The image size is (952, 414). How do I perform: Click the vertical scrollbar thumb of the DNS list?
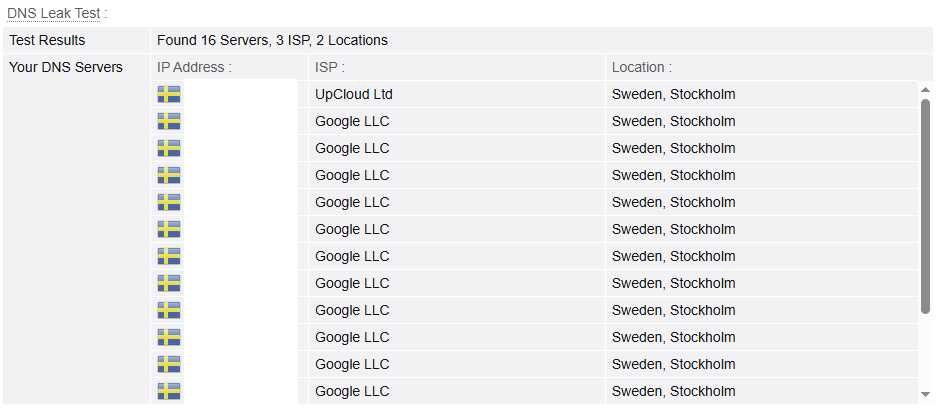click(x=925, y=206)
